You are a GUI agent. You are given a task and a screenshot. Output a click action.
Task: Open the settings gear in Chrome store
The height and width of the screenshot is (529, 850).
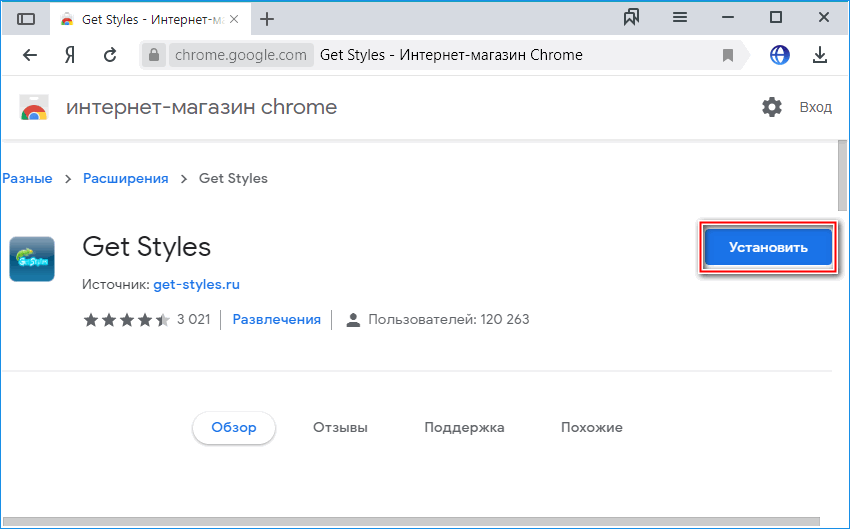coord(771,107)
